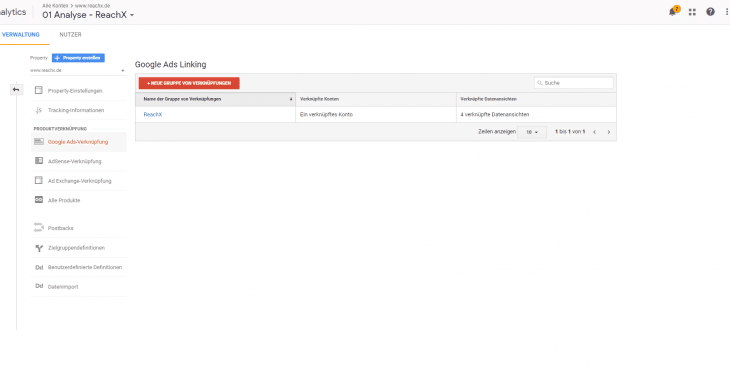Go to the previous page arrow
This screenshot has width=730, height=380.
pos(595,132)
